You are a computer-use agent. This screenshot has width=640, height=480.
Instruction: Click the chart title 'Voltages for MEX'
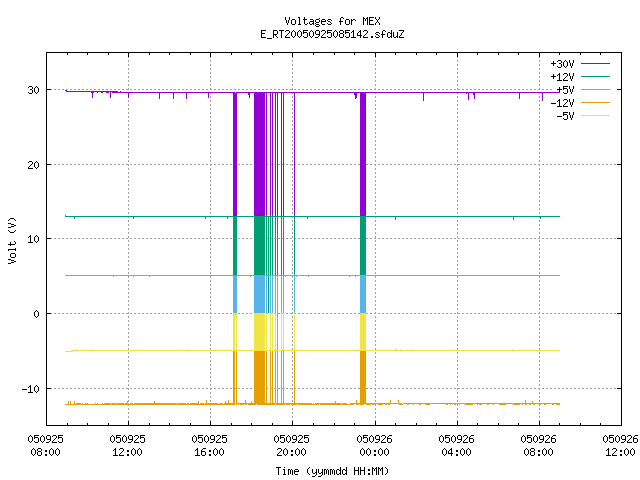(x=332, y=21)
